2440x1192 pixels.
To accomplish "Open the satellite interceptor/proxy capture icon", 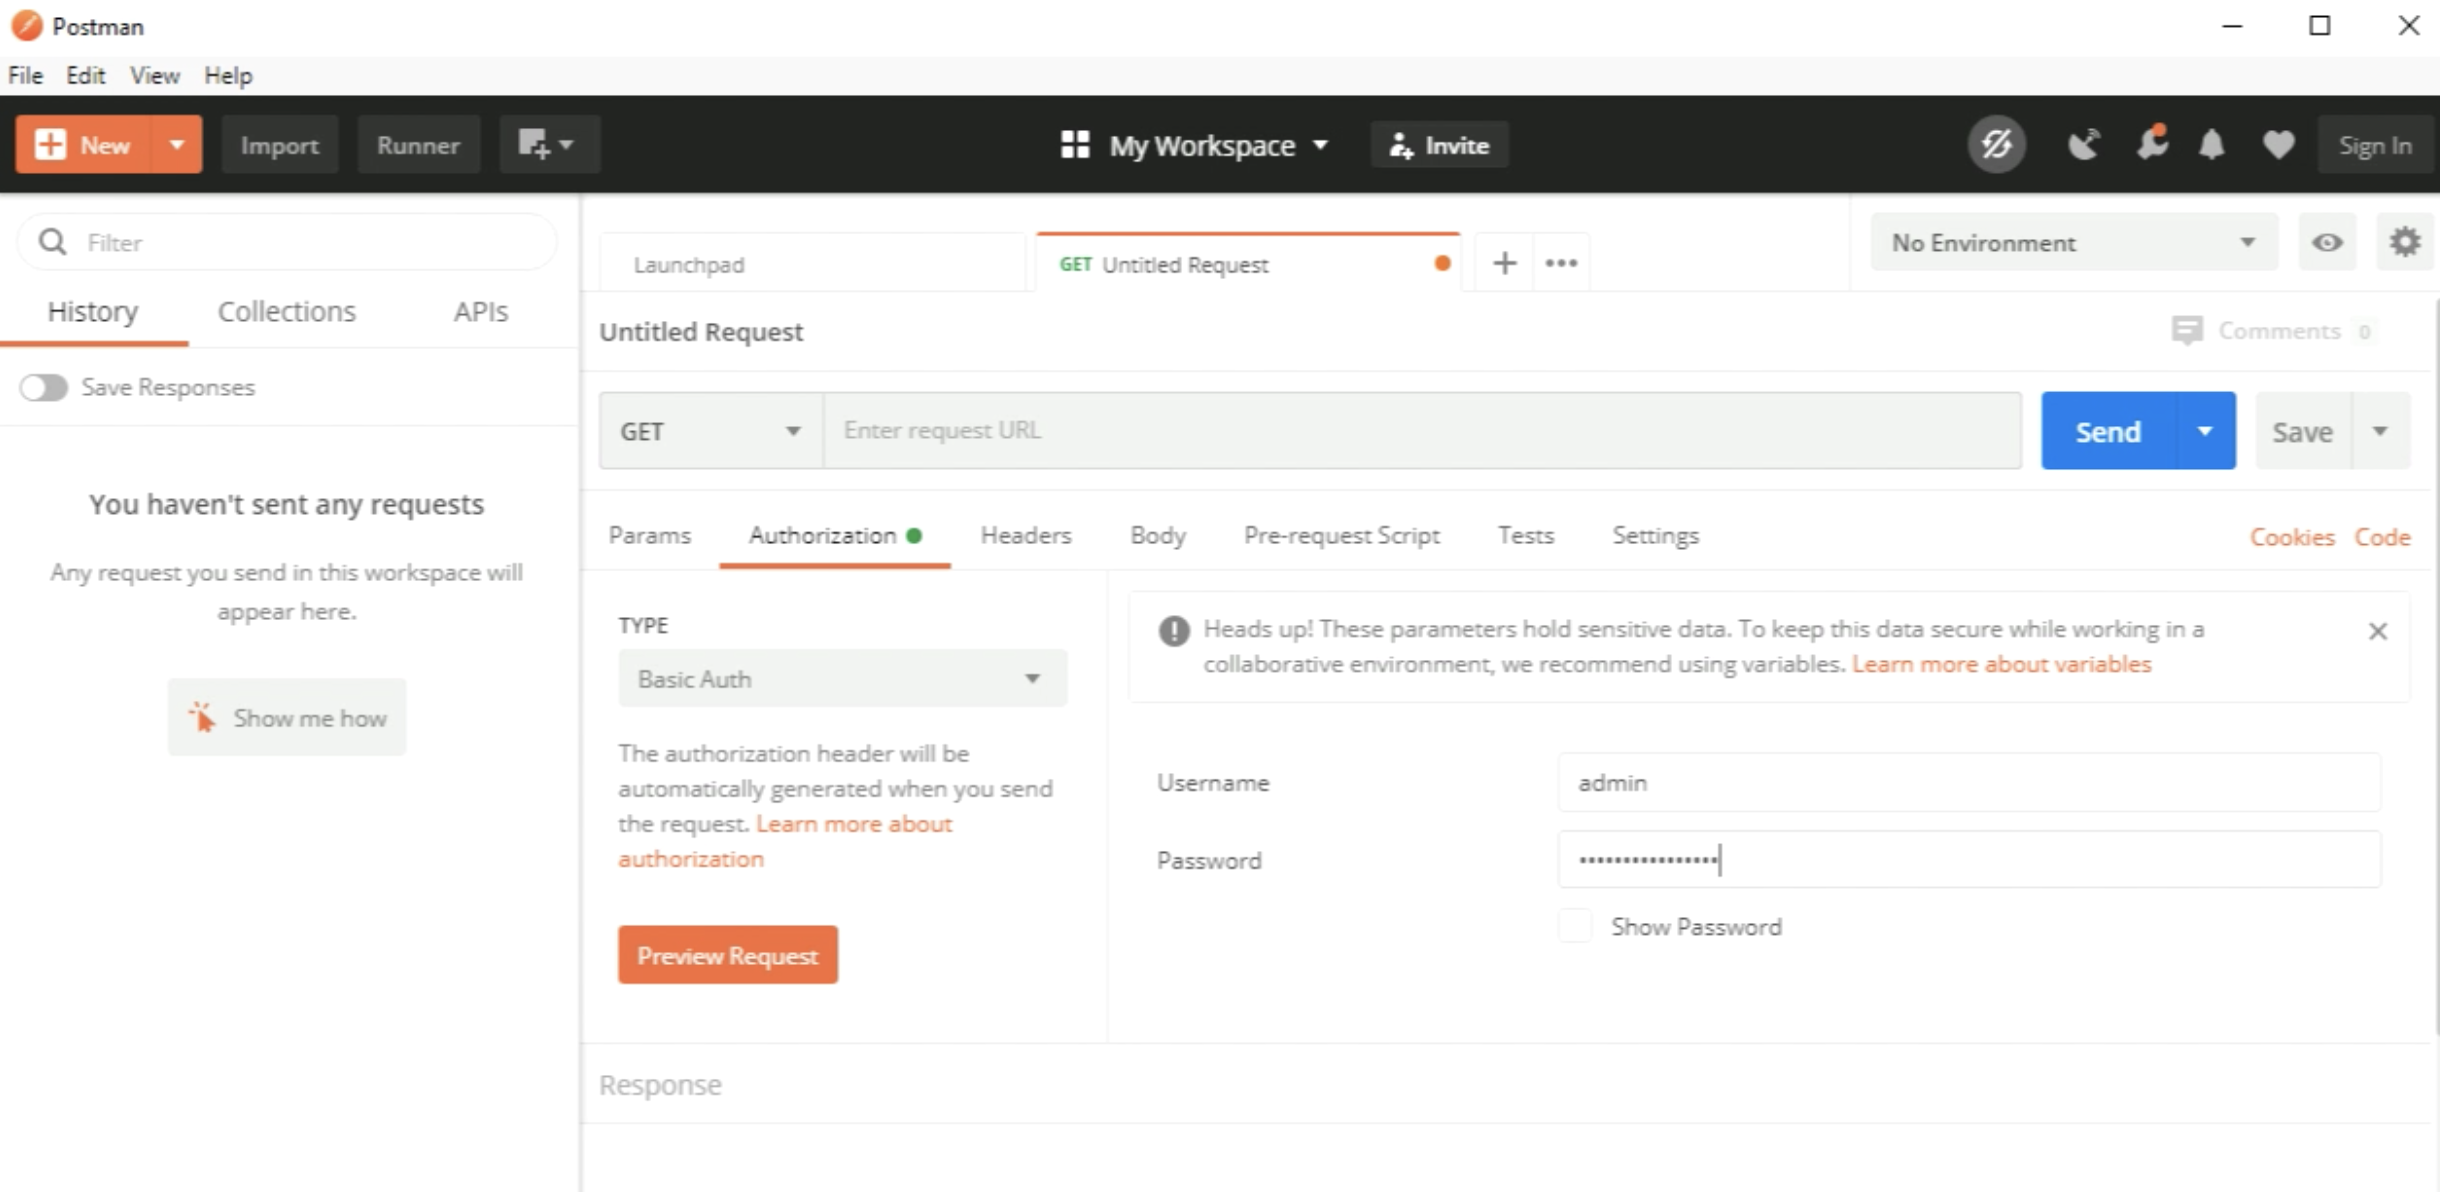I will tap(2083, 145).
